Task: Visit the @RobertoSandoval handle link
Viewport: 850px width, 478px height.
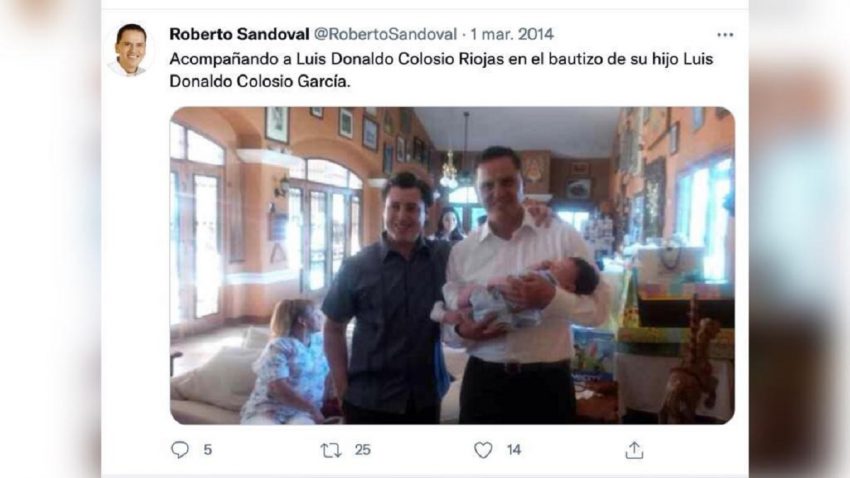Action: (385, 34)
